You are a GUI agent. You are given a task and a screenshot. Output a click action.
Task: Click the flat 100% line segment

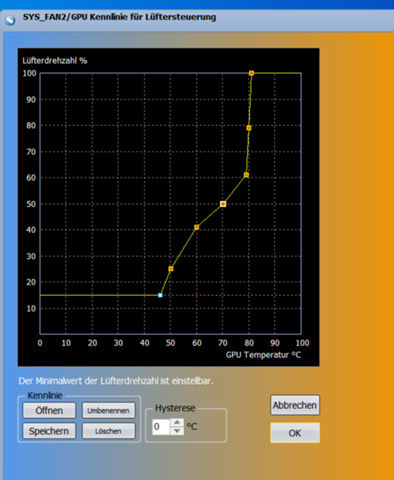click(277, 73)
